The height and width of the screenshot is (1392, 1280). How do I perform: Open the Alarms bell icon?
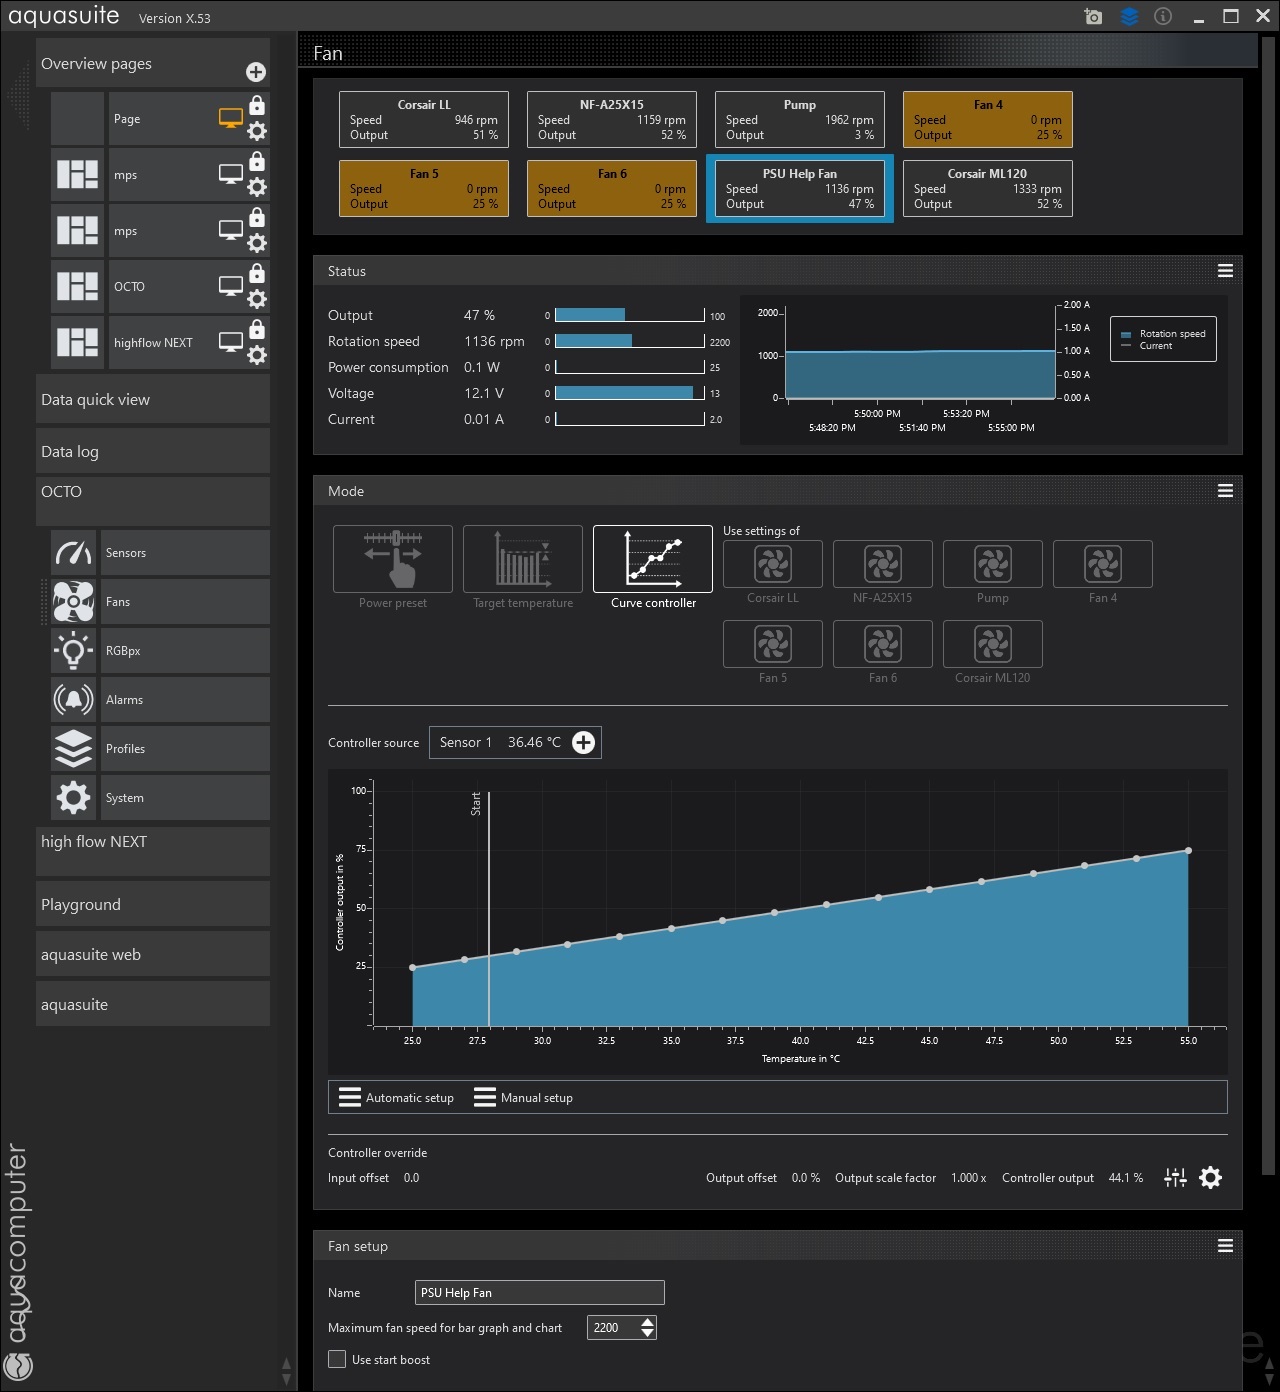tap(73, 699)
